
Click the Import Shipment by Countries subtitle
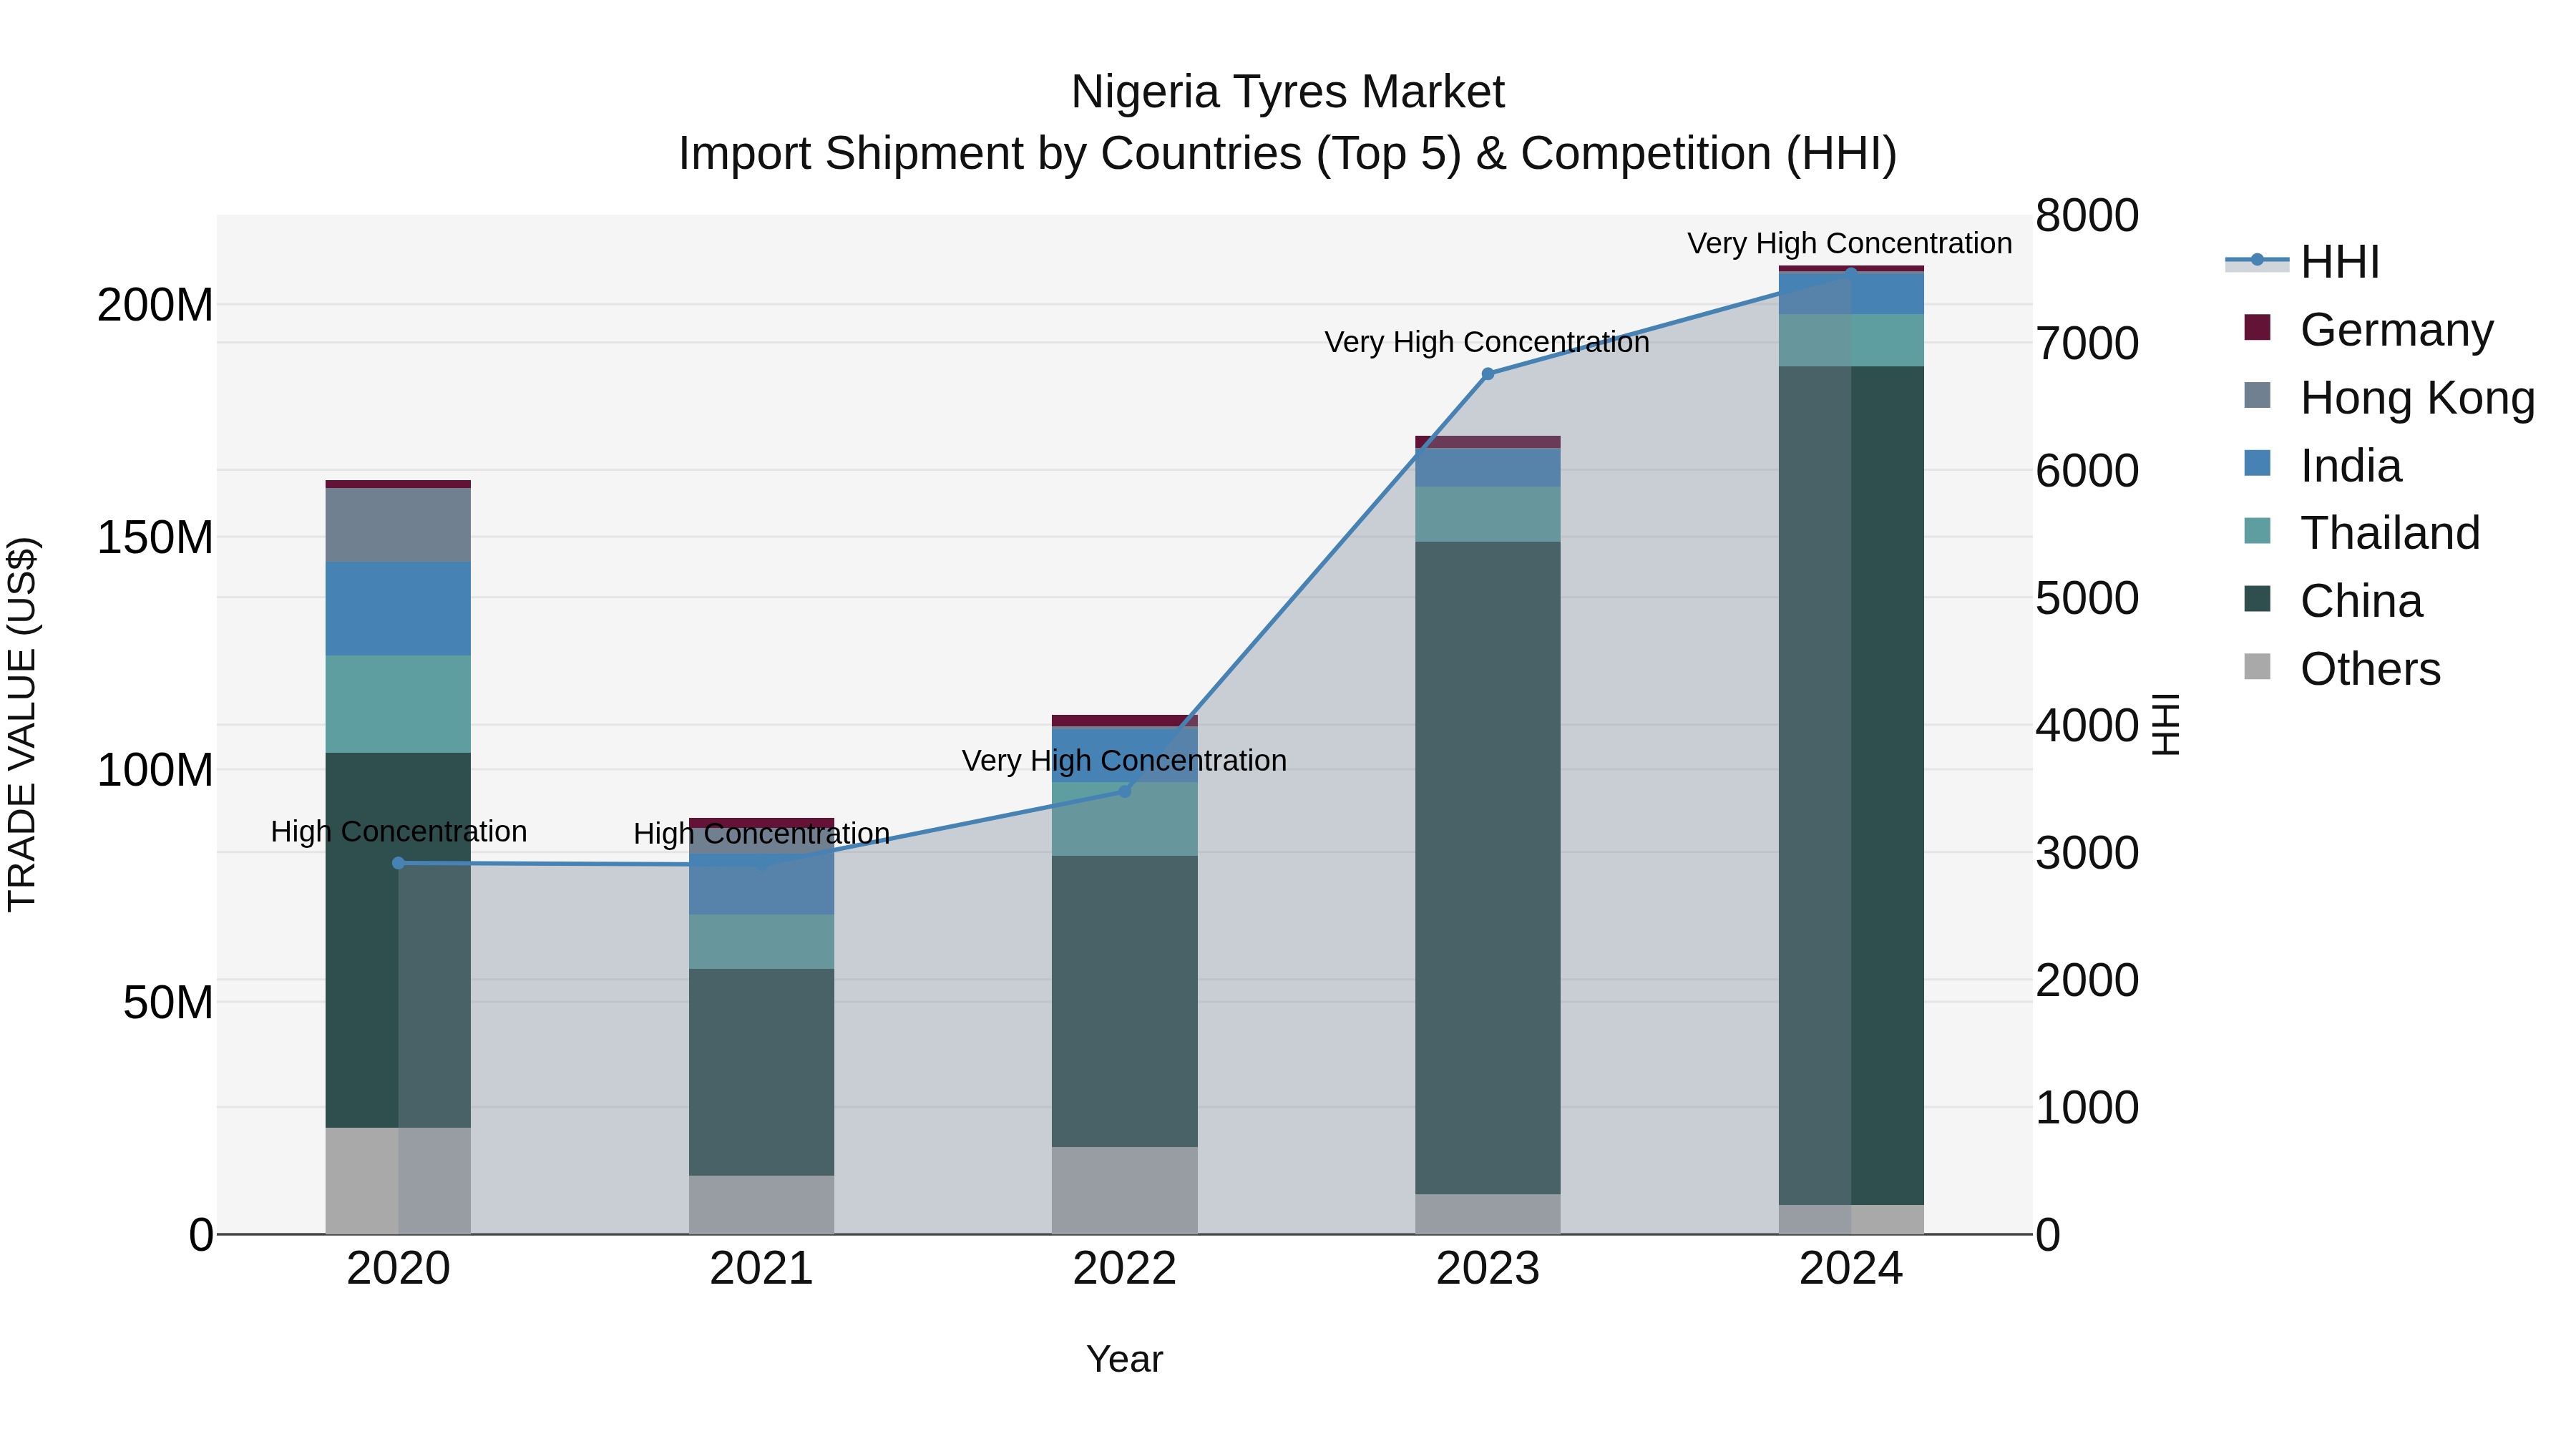(1288, 153)
